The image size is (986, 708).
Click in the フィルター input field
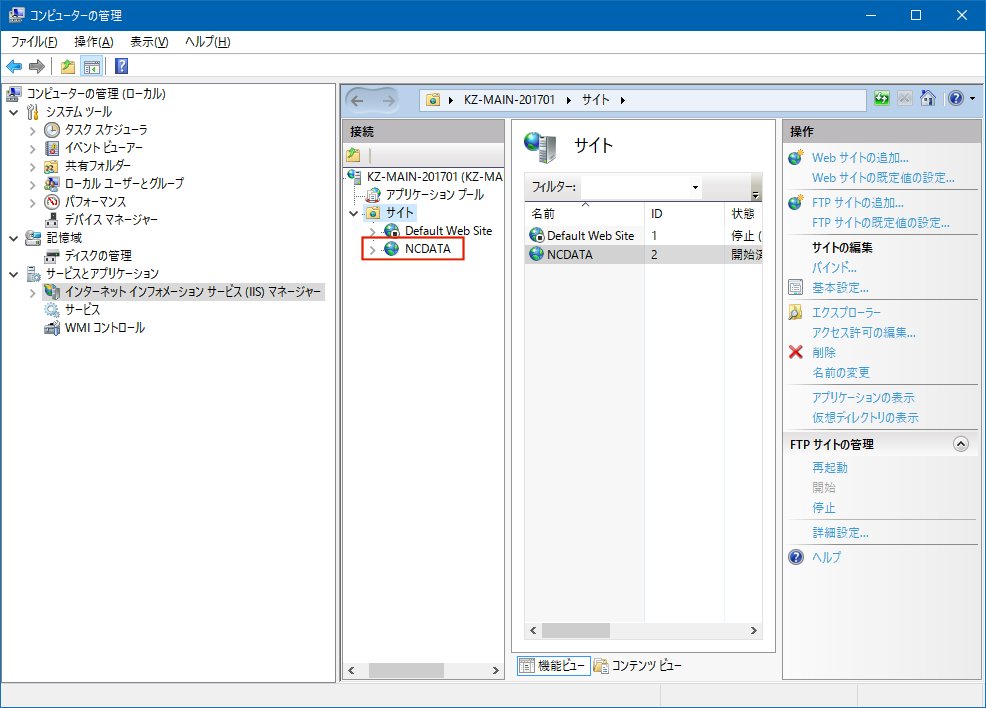(634, 187)
